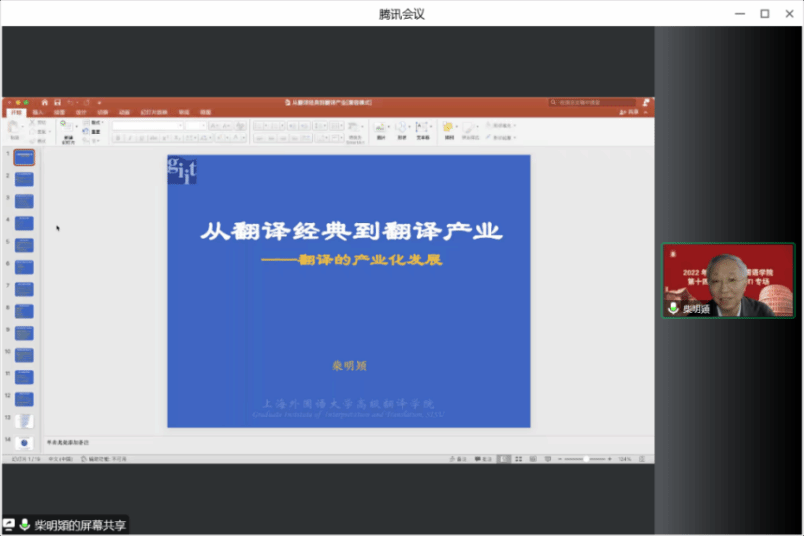Toggle the Notes pane in status bar
The image size is (804, 536).
pyautogui.click(x=456, y=459)
